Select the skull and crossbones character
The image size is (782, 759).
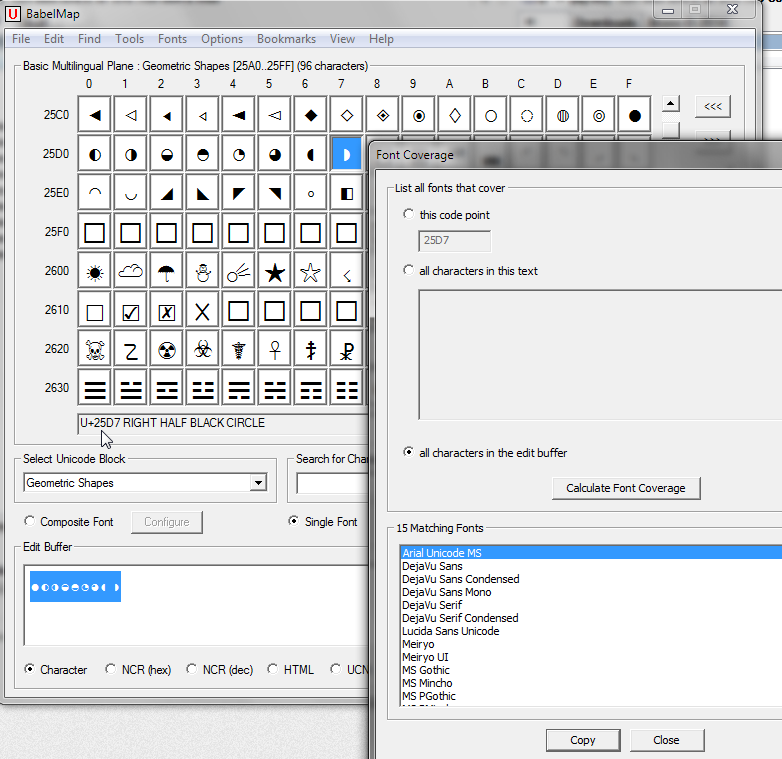click(x=95, y=350)
